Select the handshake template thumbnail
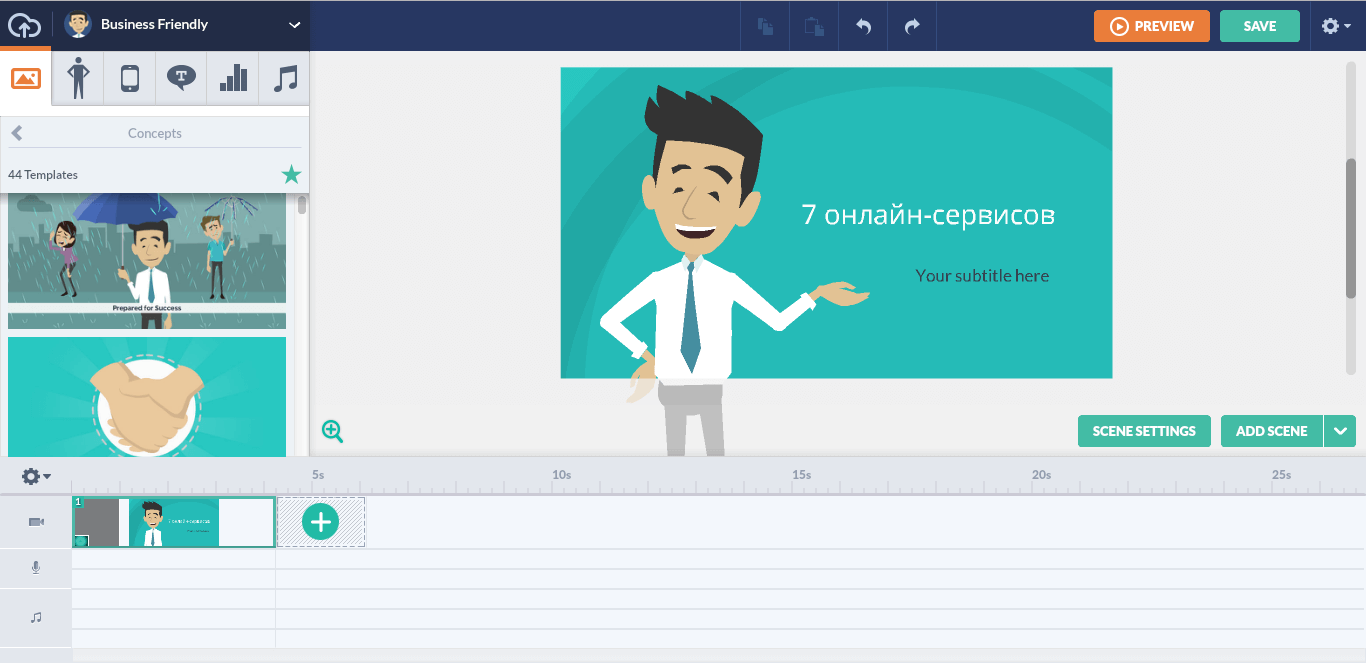The height and width of the screenshot is (663, 1366). 147,397
